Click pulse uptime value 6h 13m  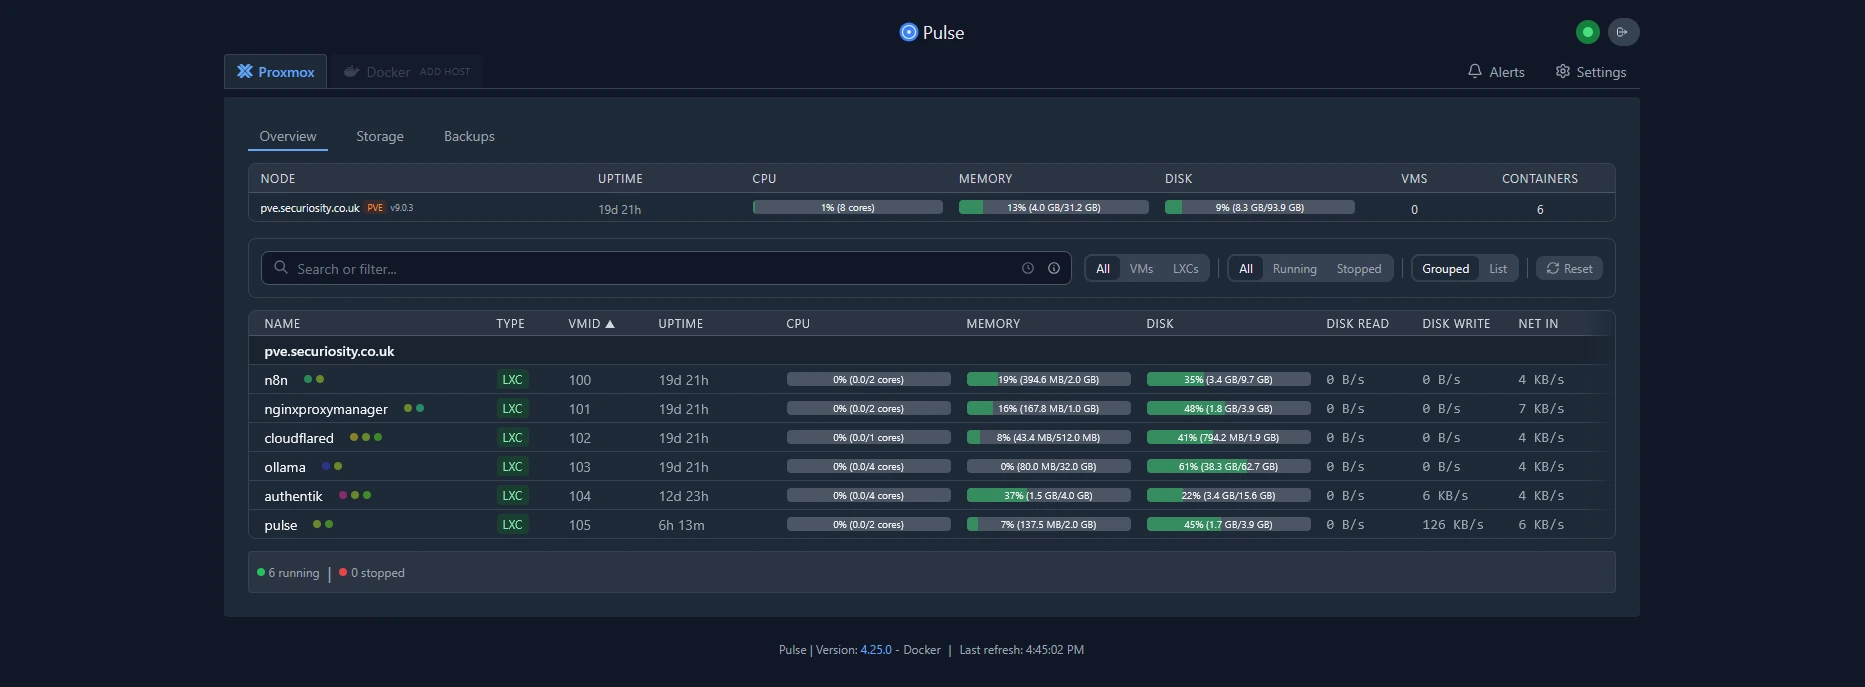pos(681,525)
